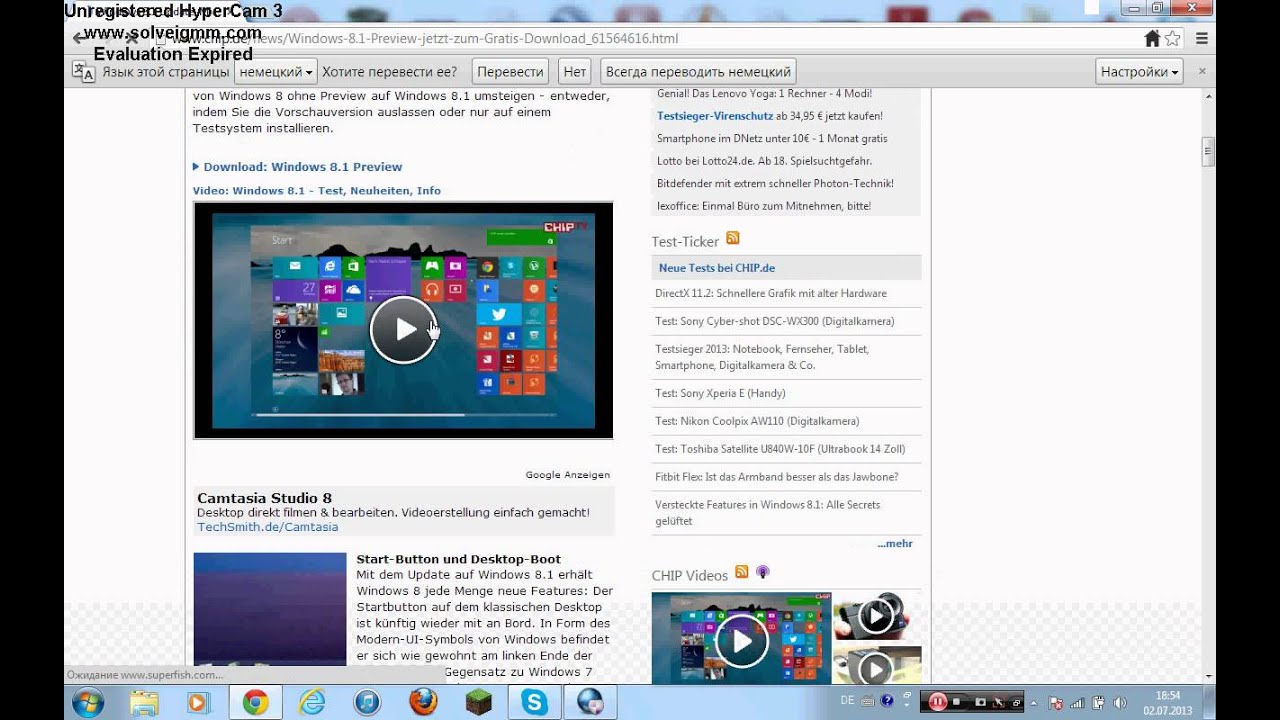Open the Testsieger-Virenschutz ad link
1280x720 pixels.
[x=715, y=116]
